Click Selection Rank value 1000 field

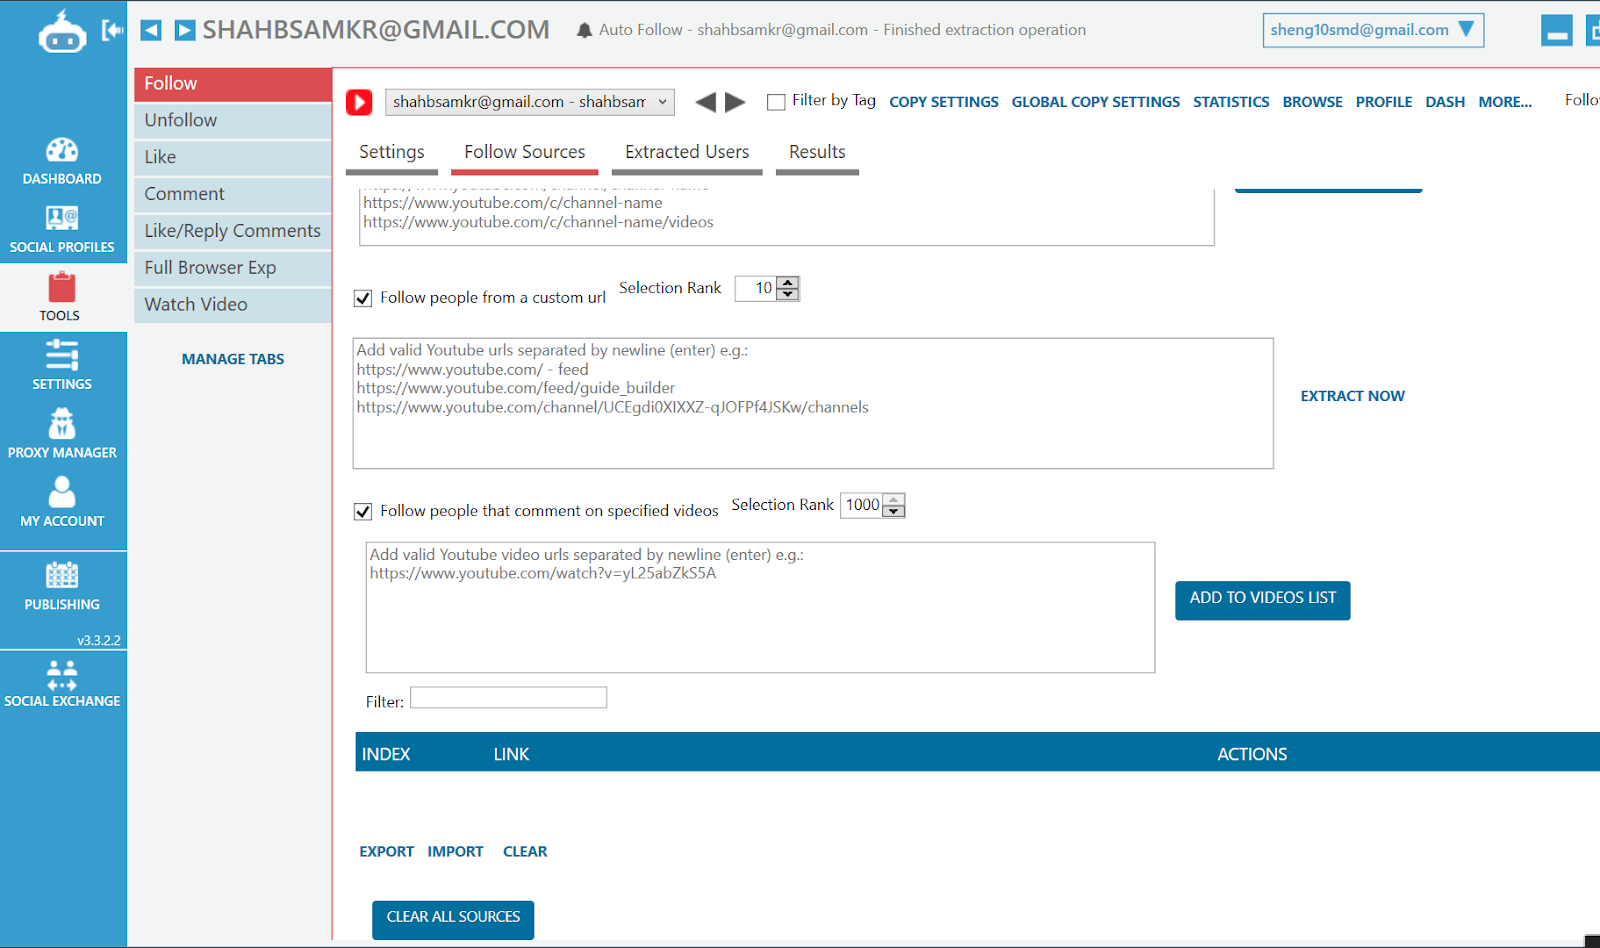pos(862,505)
